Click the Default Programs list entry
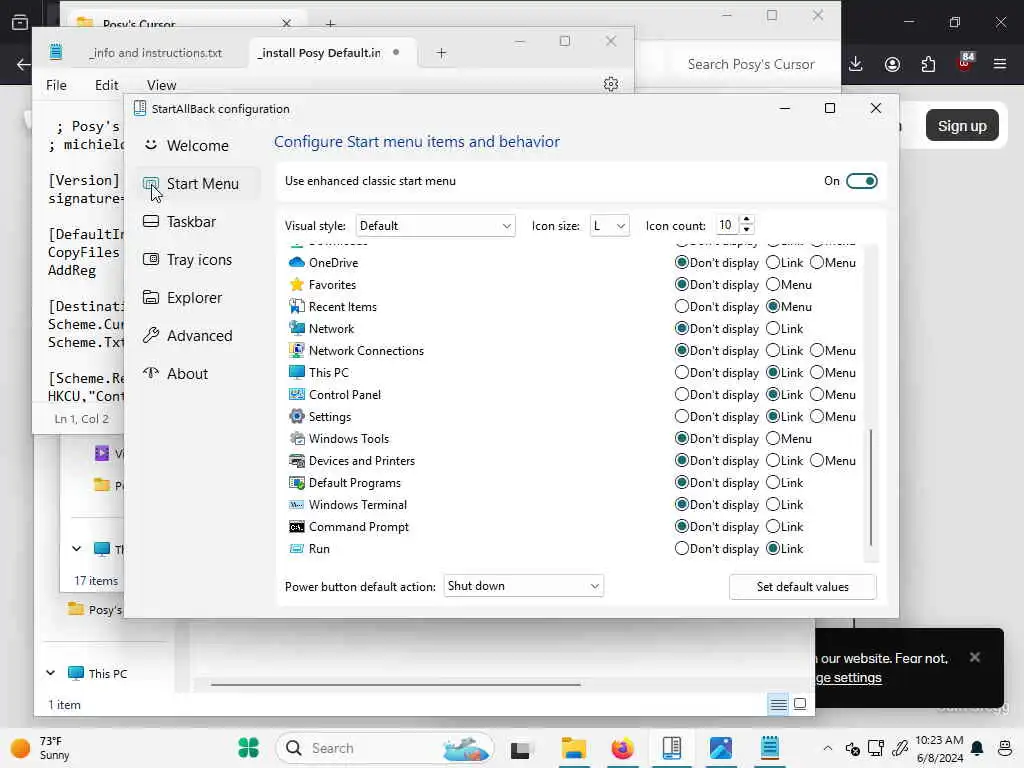 click(x=355, y=483)
